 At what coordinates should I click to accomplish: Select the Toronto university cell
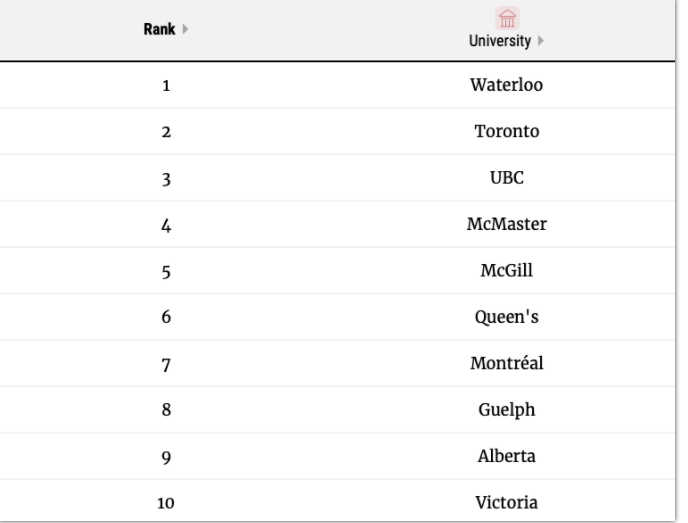pyautogui.click(x=506, y=131)
